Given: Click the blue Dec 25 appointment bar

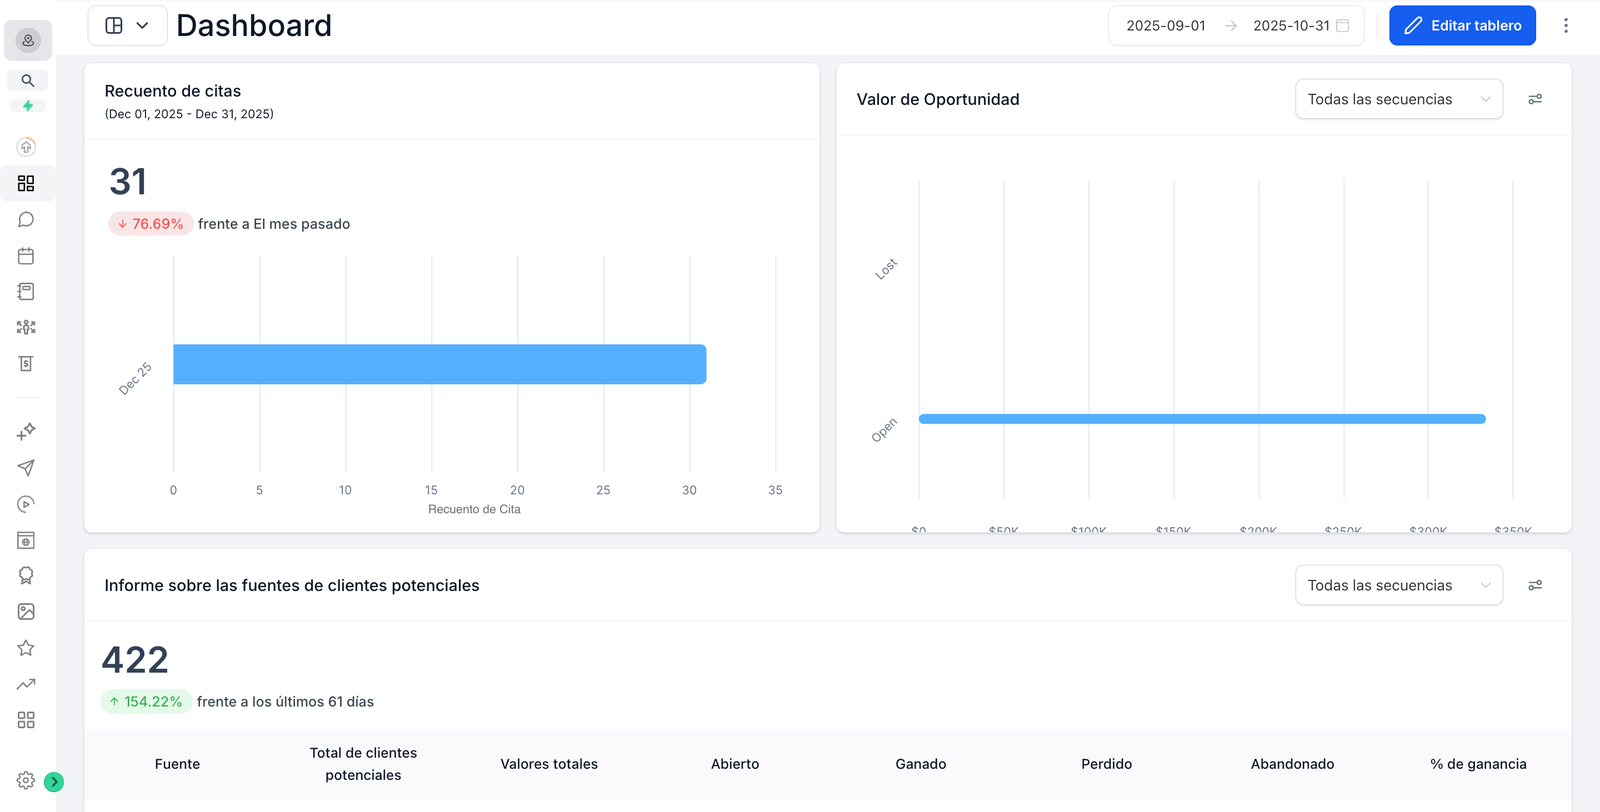Looking at the screenshot, I should (x=440, y=364).
